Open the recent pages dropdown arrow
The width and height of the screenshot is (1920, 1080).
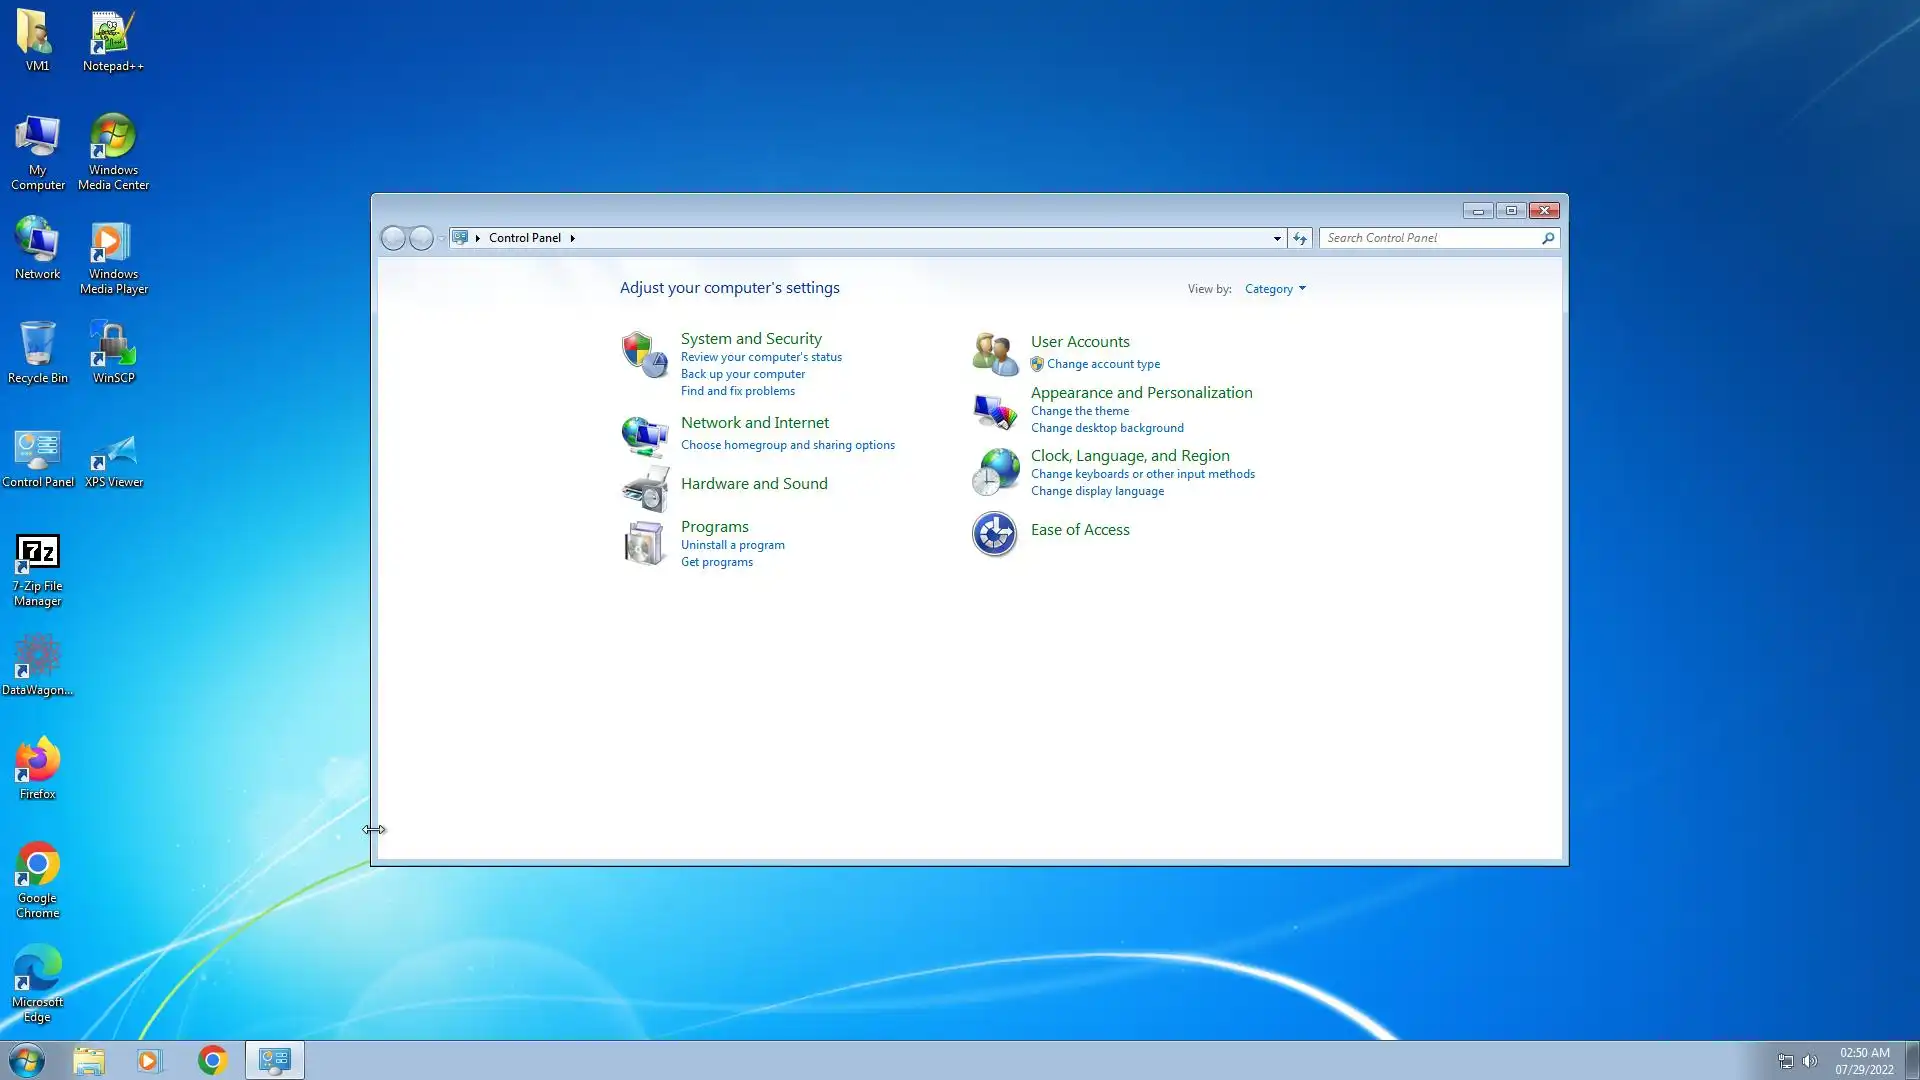point(441,238)
